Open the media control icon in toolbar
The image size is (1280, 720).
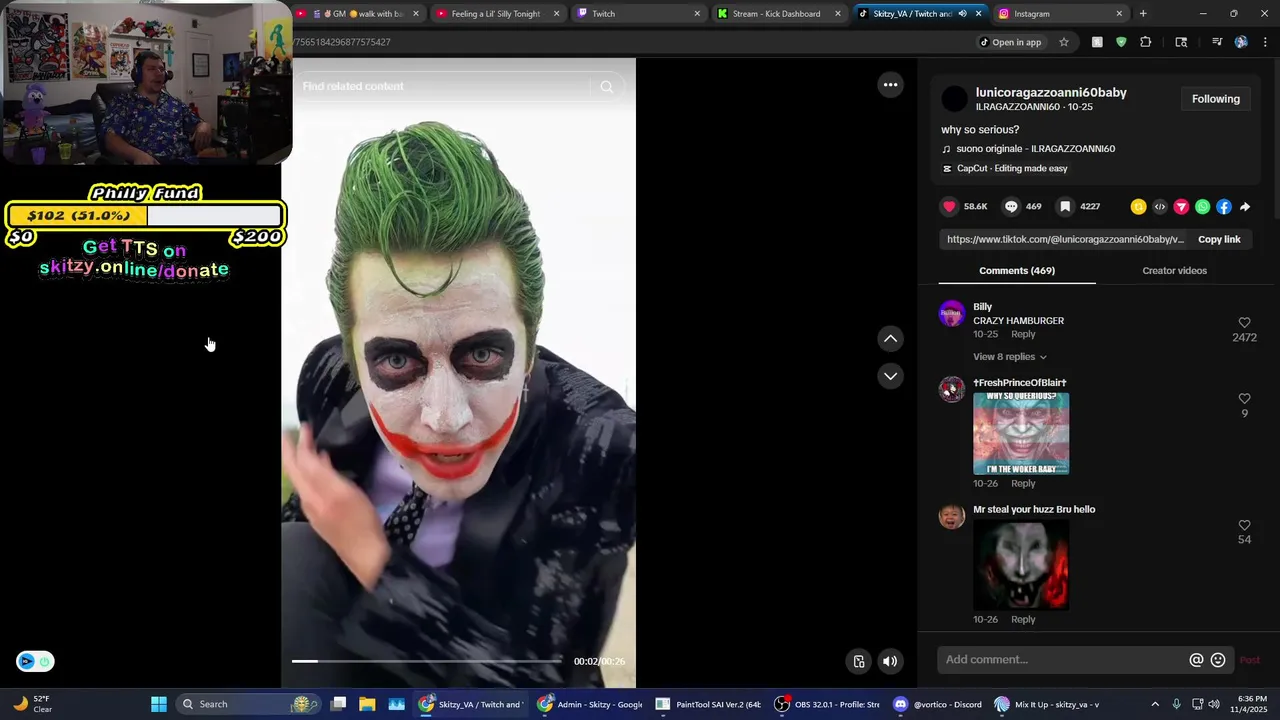(1217, 42)
